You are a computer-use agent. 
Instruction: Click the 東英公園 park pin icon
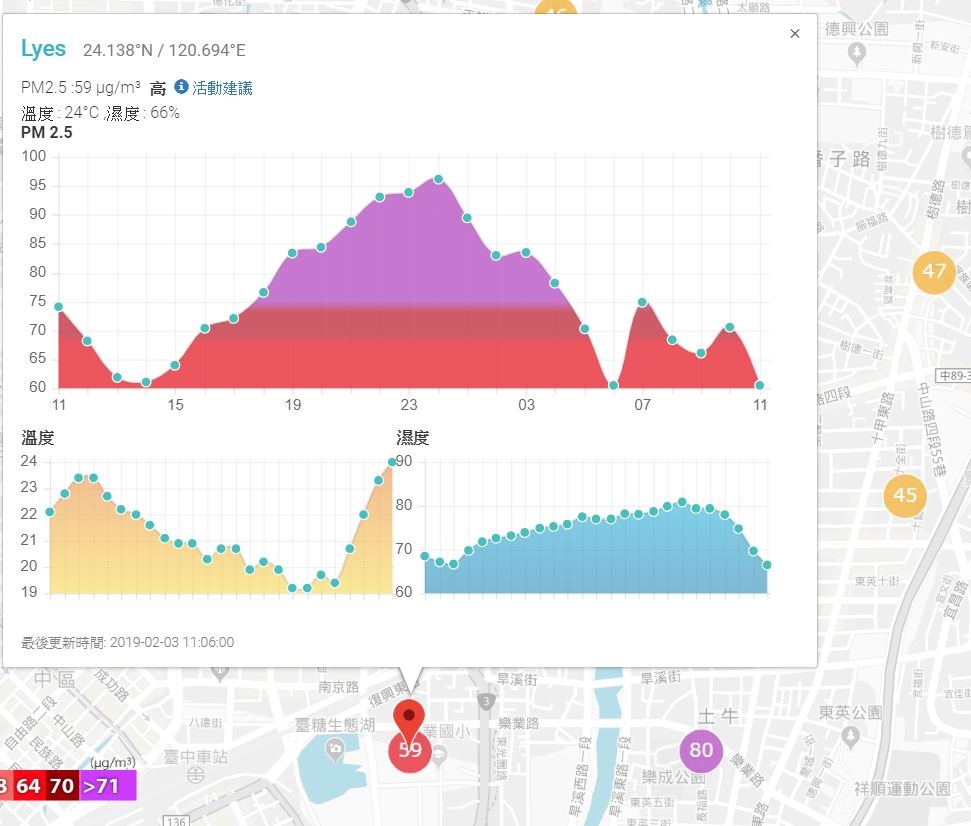point(851,736)
